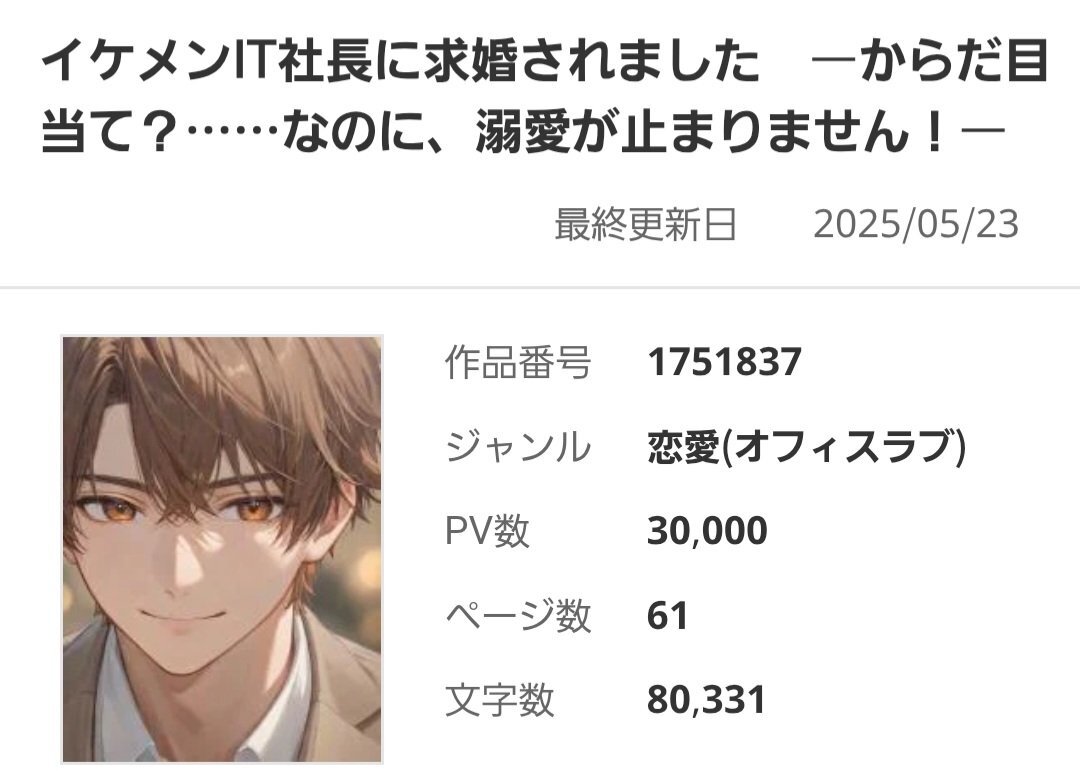The width and height of the screenshot is (1080, 771).
Task: Click the 恋愛(オフィスラブ) genre link
Action: [807, 446]
